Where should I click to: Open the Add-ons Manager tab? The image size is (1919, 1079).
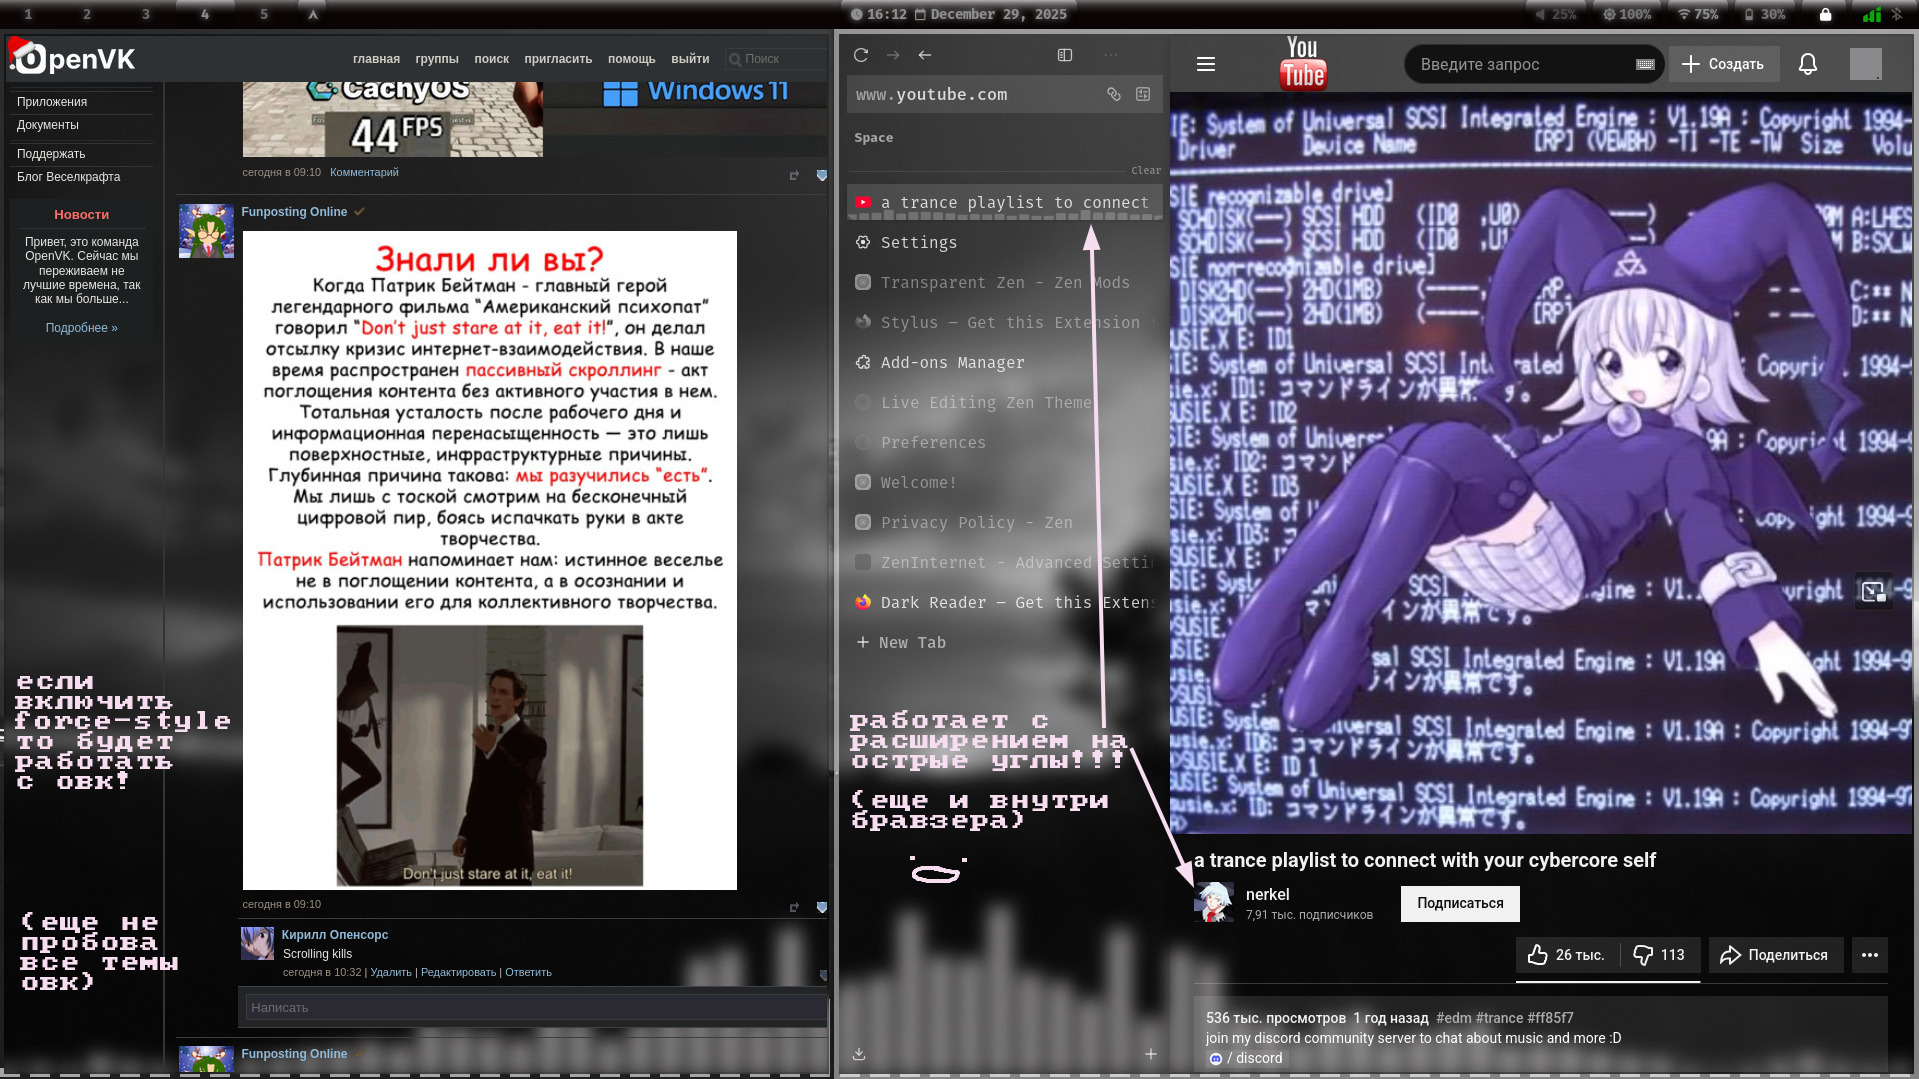tap(1004, 362)
